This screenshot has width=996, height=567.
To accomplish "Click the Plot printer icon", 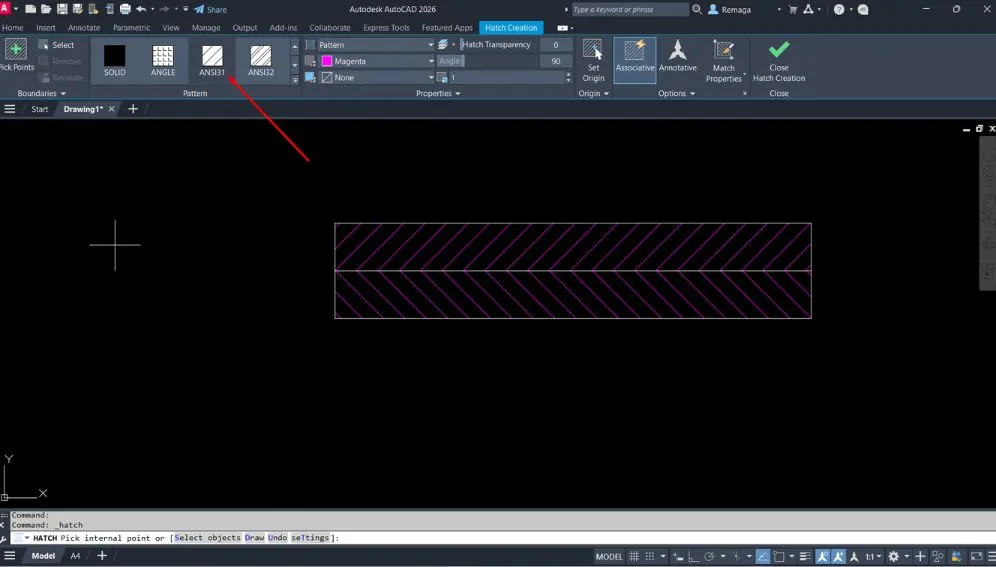I will [x=125, y=9].
